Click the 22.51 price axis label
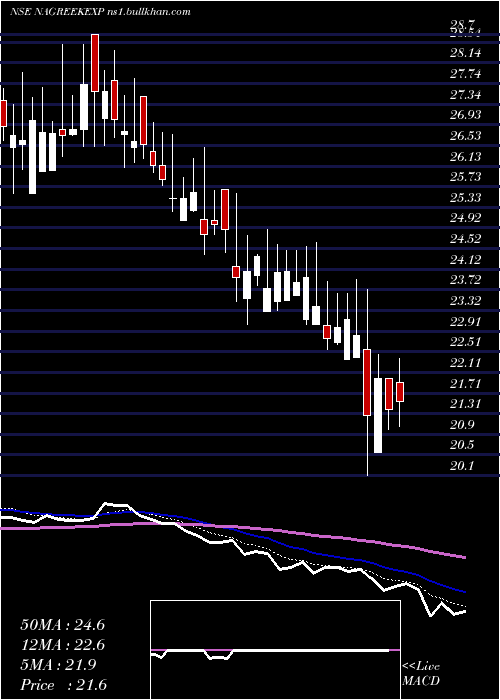This screenshot has width=500, height=700. pos(466,342)
